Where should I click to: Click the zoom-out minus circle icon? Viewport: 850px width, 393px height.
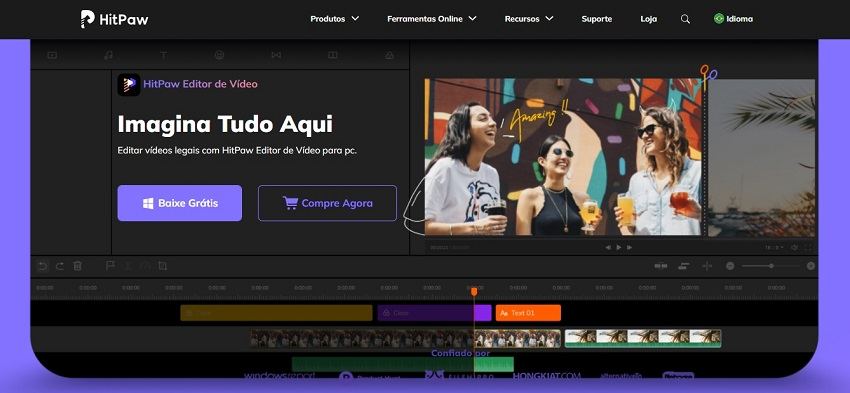pos(730,266)
